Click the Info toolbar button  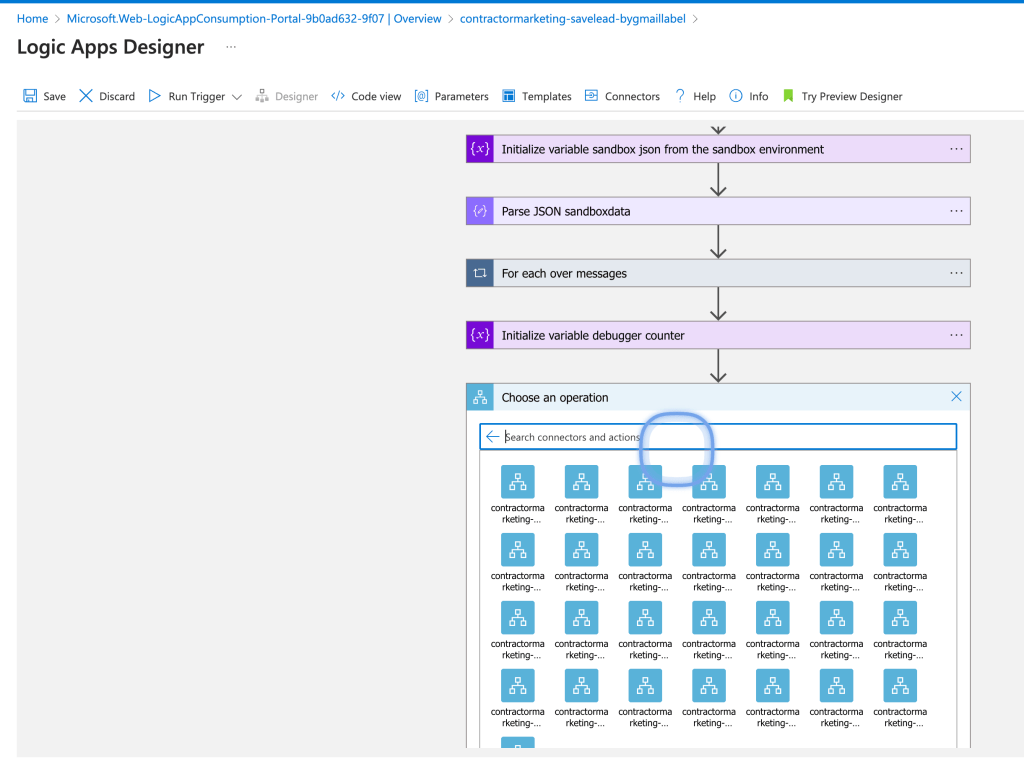click(749, 96)
